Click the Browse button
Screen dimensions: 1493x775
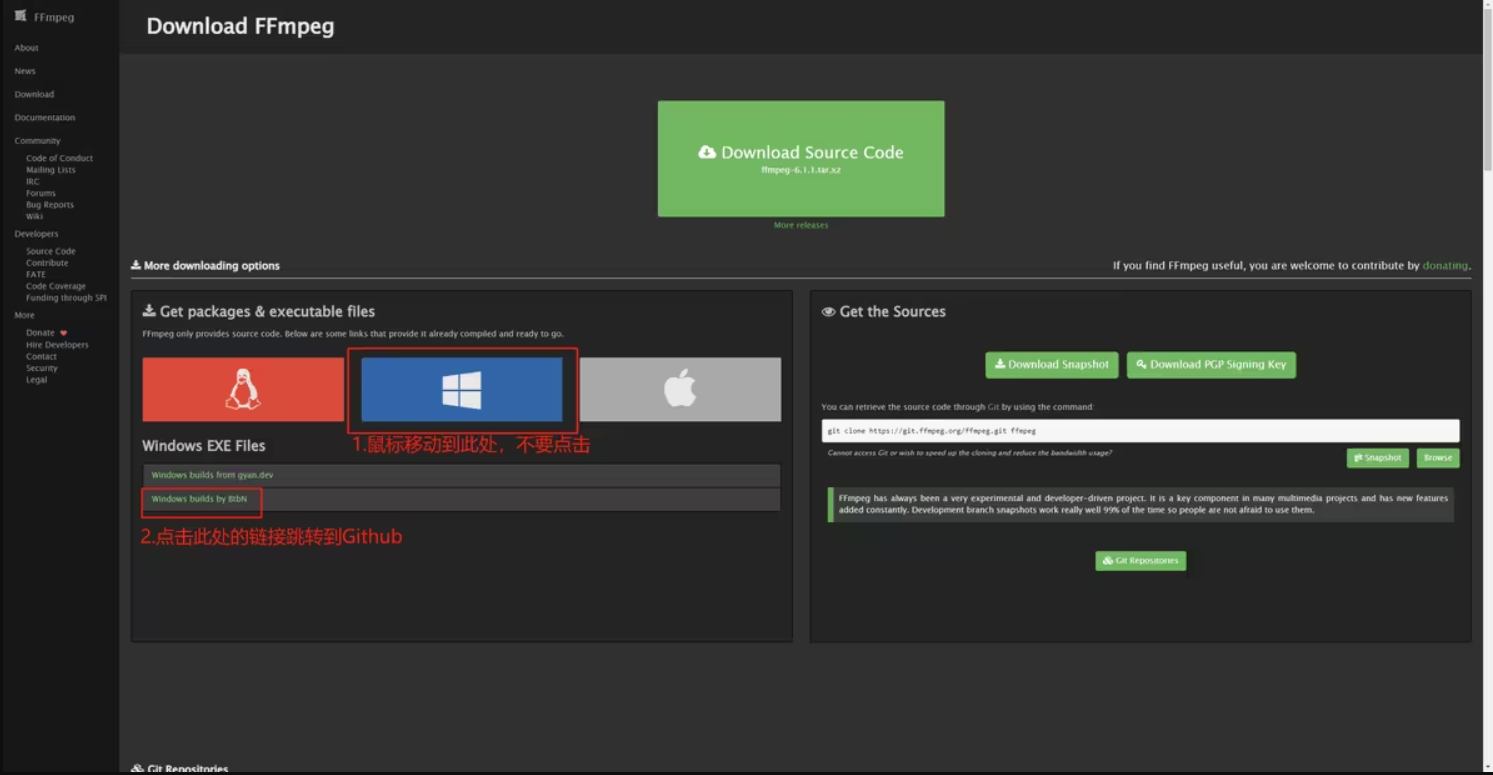click(1438, 458)
